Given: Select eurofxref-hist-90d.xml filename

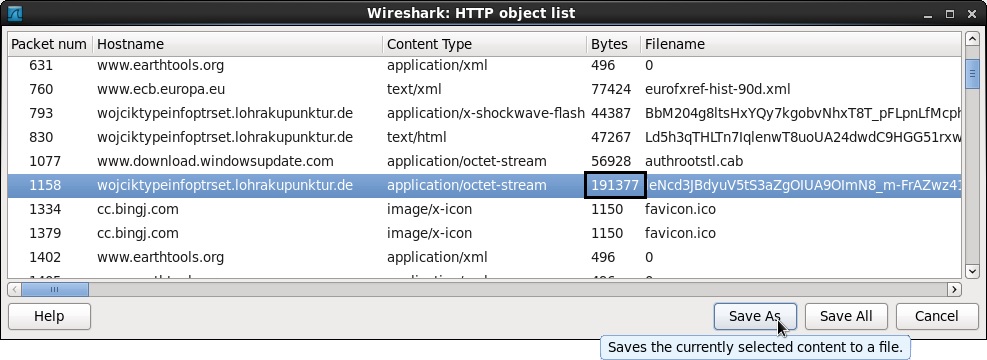Looking at the screenshot, I should [x=718, y=89].
